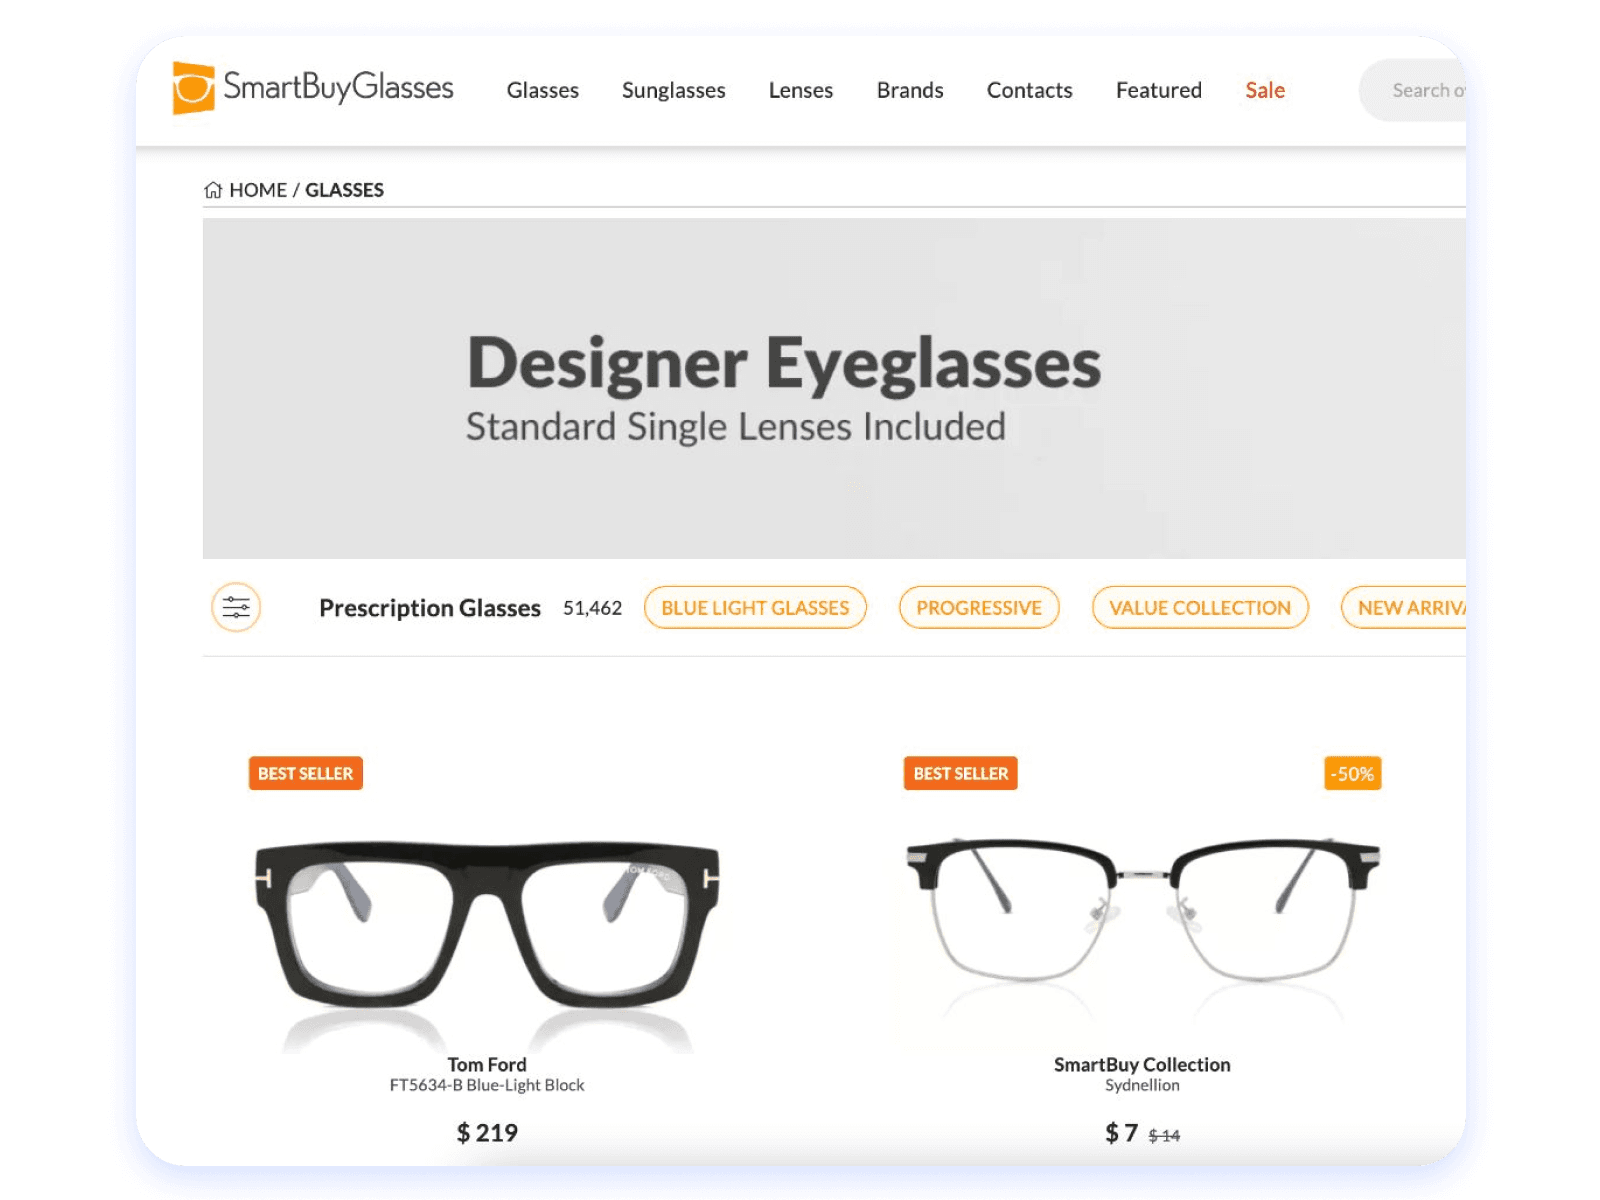
Task: Open the Lenses menu
Action: tap(800, 90)
